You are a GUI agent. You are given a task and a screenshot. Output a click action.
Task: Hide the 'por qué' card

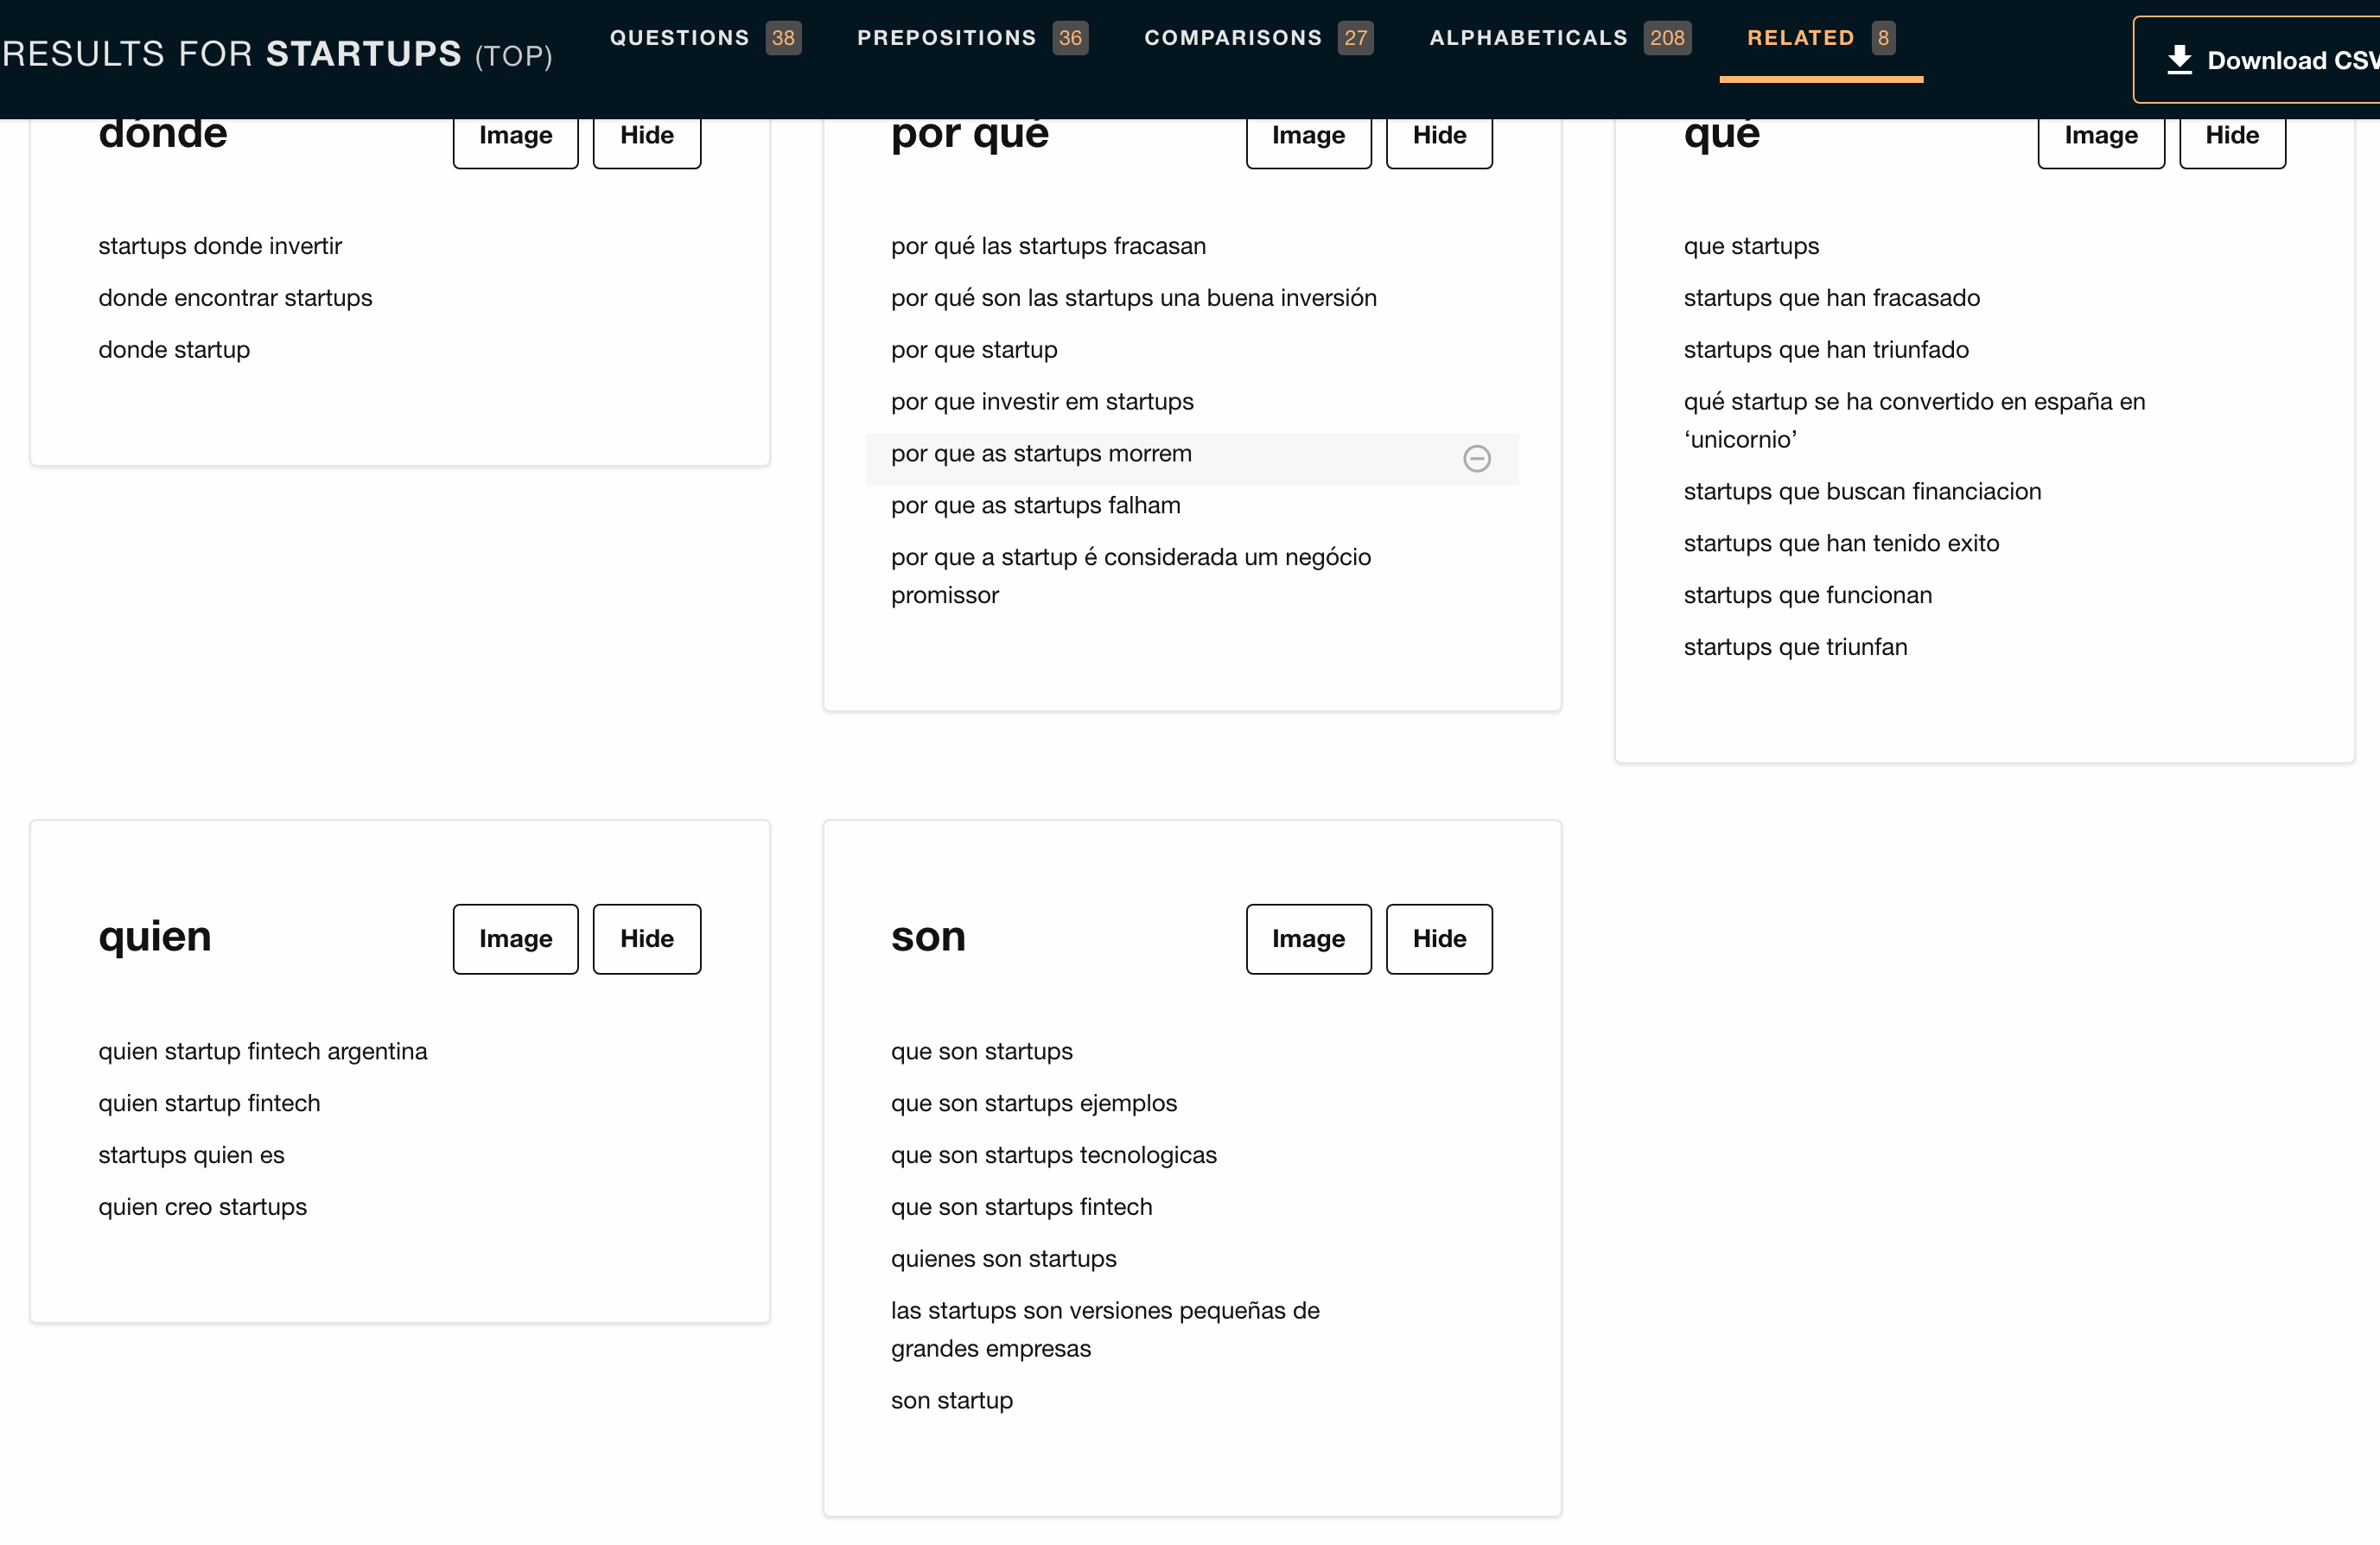(1438, 135)
